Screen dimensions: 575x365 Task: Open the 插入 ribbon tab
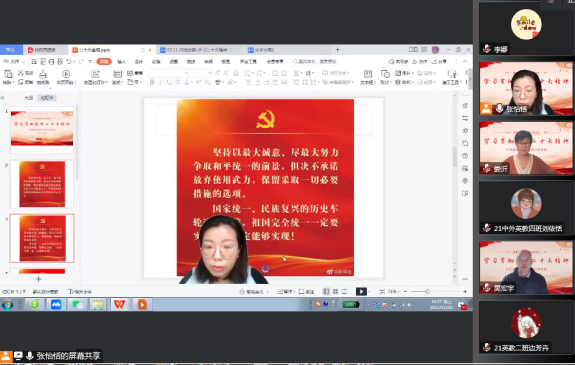pyautogui.click(x=121, y=62)
